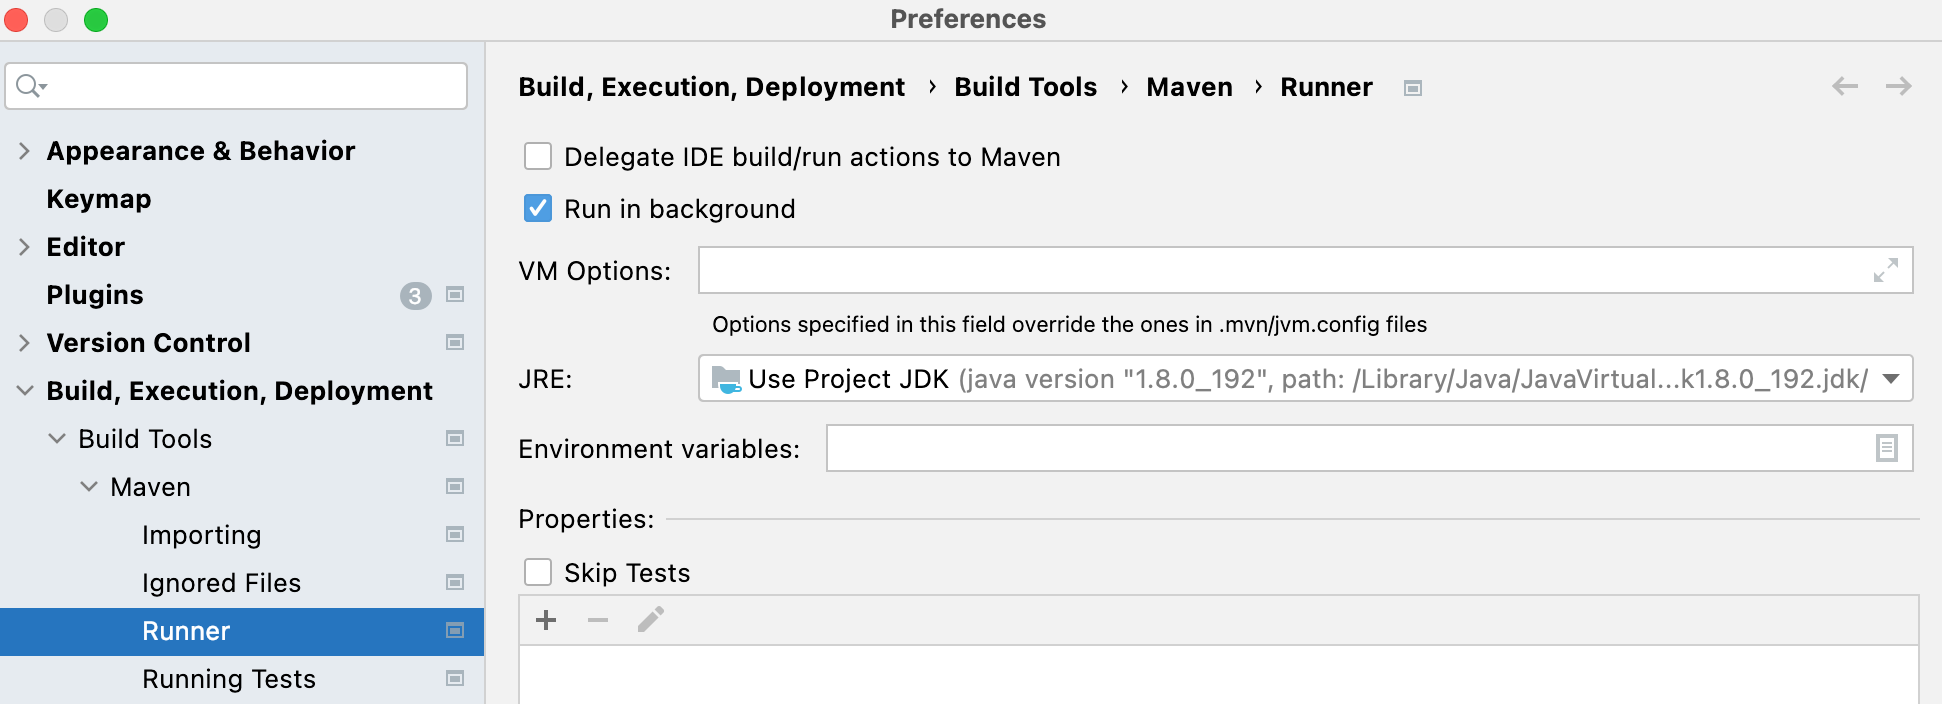Disable the Run in background checkbox
1942x704 pixels.
point(538,208)
